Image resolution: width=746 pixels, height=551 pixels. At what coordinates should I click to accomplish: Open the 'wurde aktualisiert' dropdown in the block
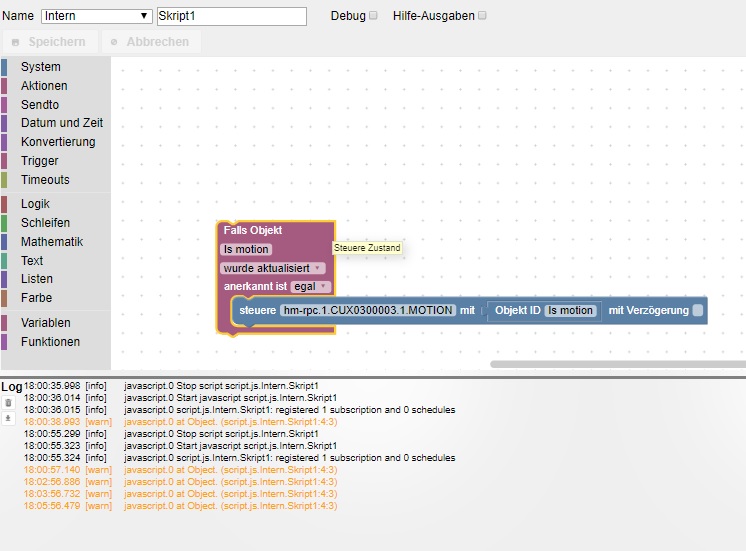click(273, 268)
